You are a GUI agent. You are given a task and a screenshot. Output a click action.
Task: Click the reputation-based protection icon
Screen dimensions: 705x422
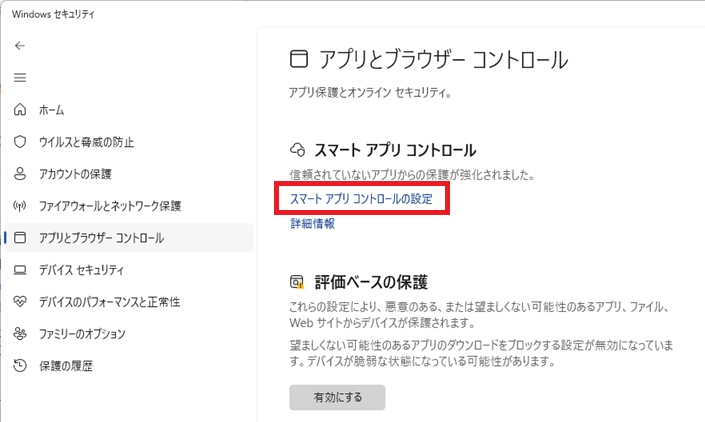pos(297,282)
